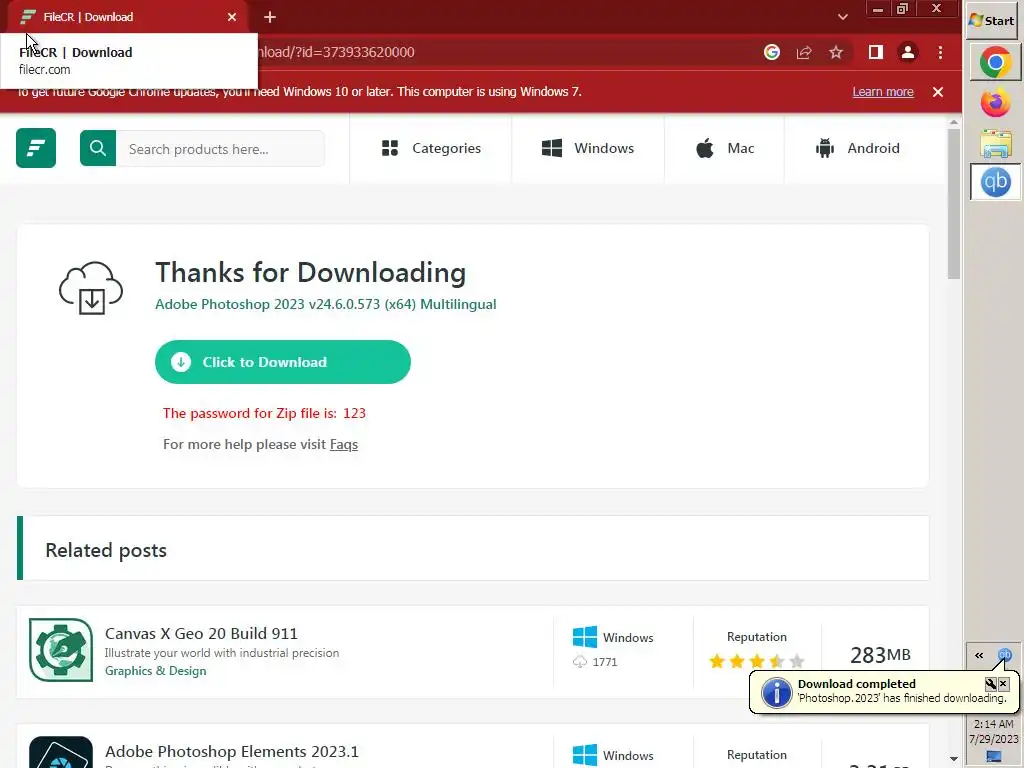Minimize the Chrome window
Screen dimensions: 1024x768
(878, 8)
